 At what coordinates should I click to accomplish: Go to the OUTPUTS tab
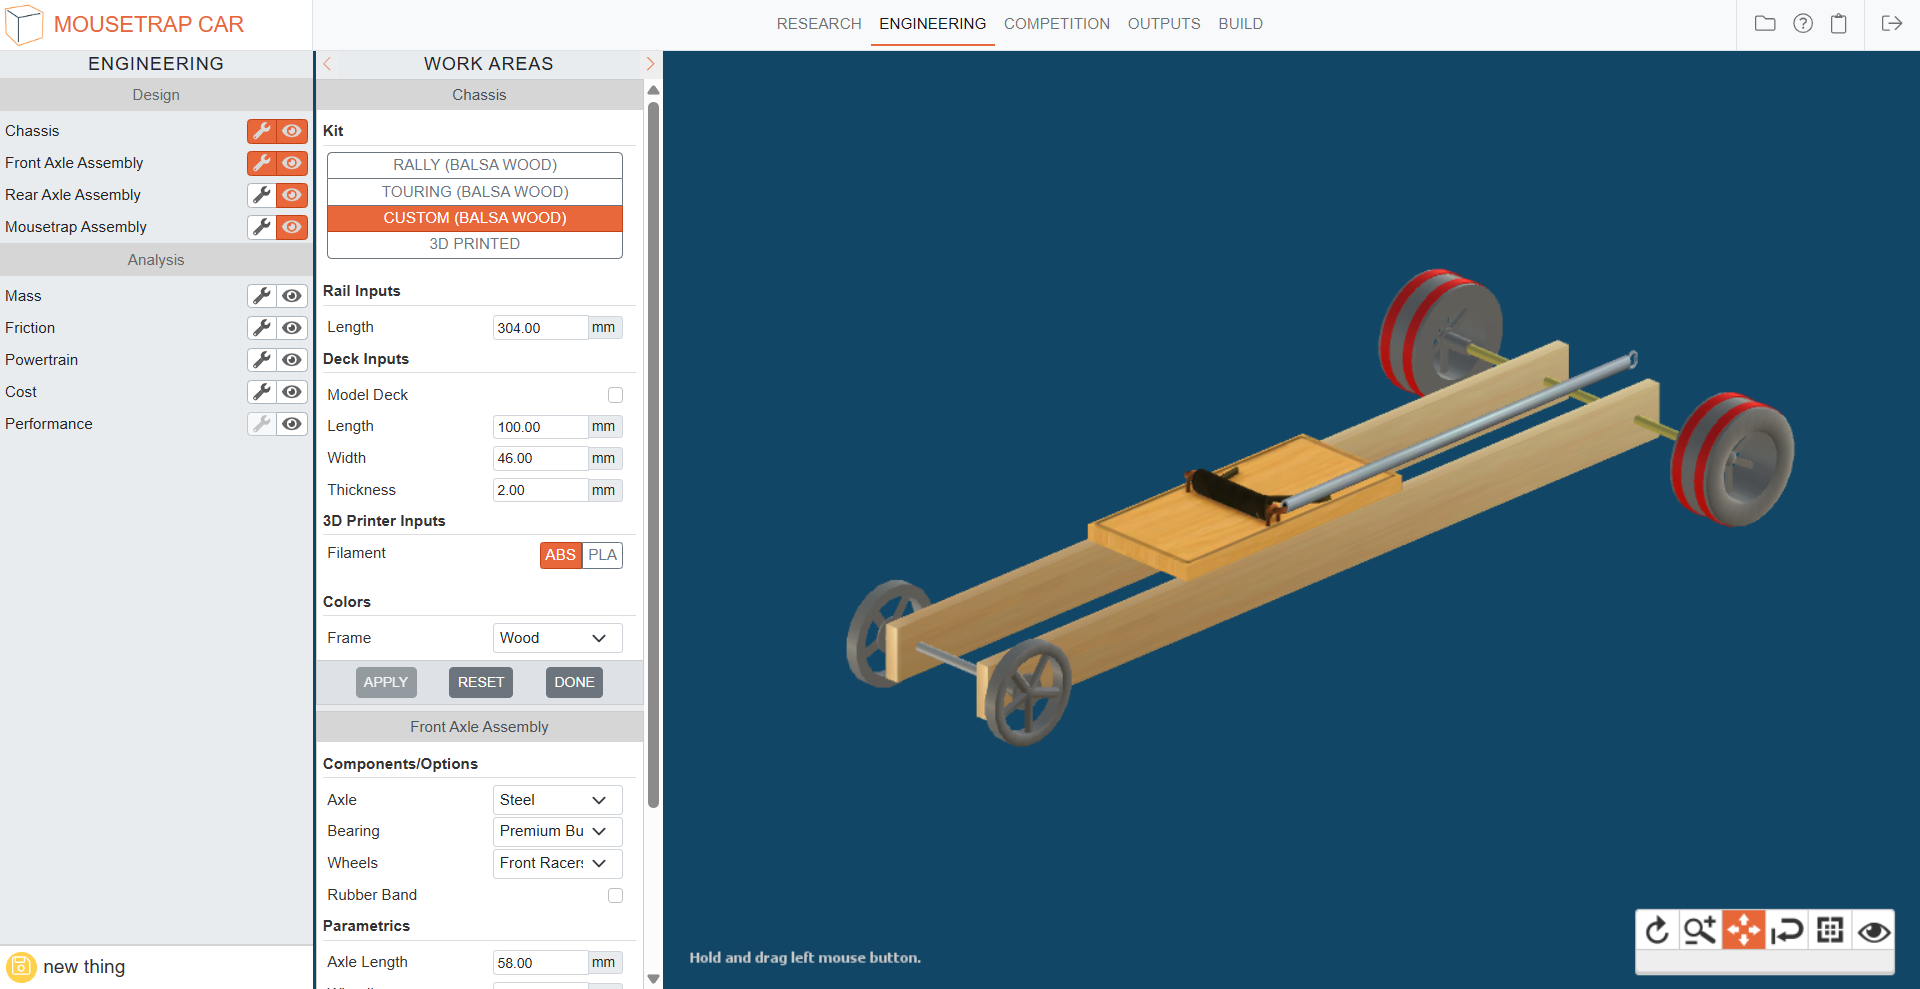tap(1163, 24)
